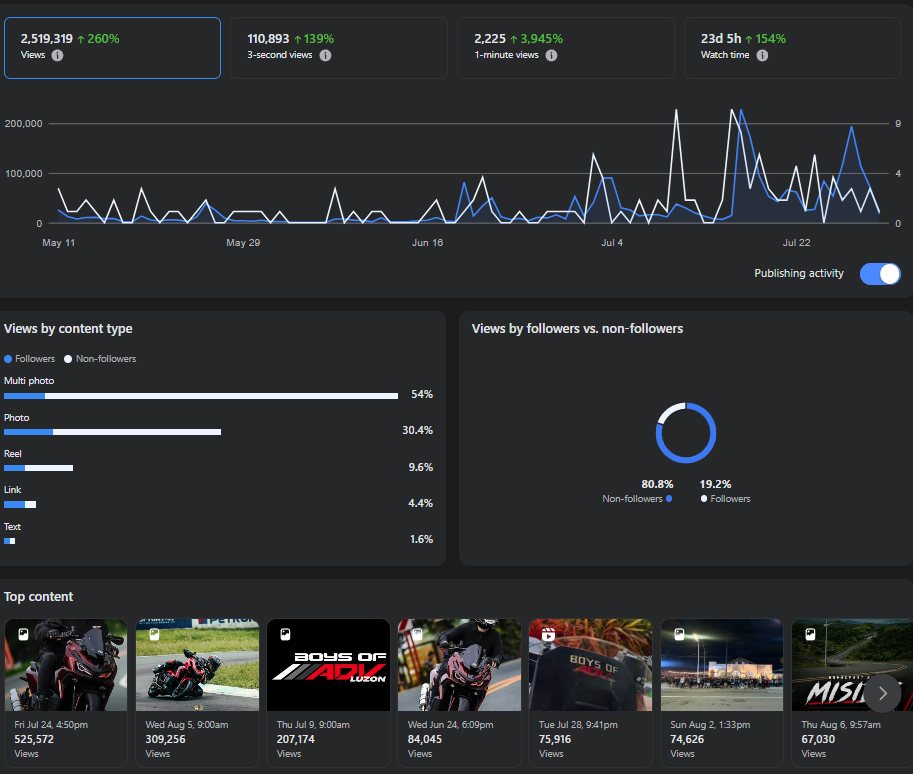Show next top content with arrow button

click(x=883, y=694)
